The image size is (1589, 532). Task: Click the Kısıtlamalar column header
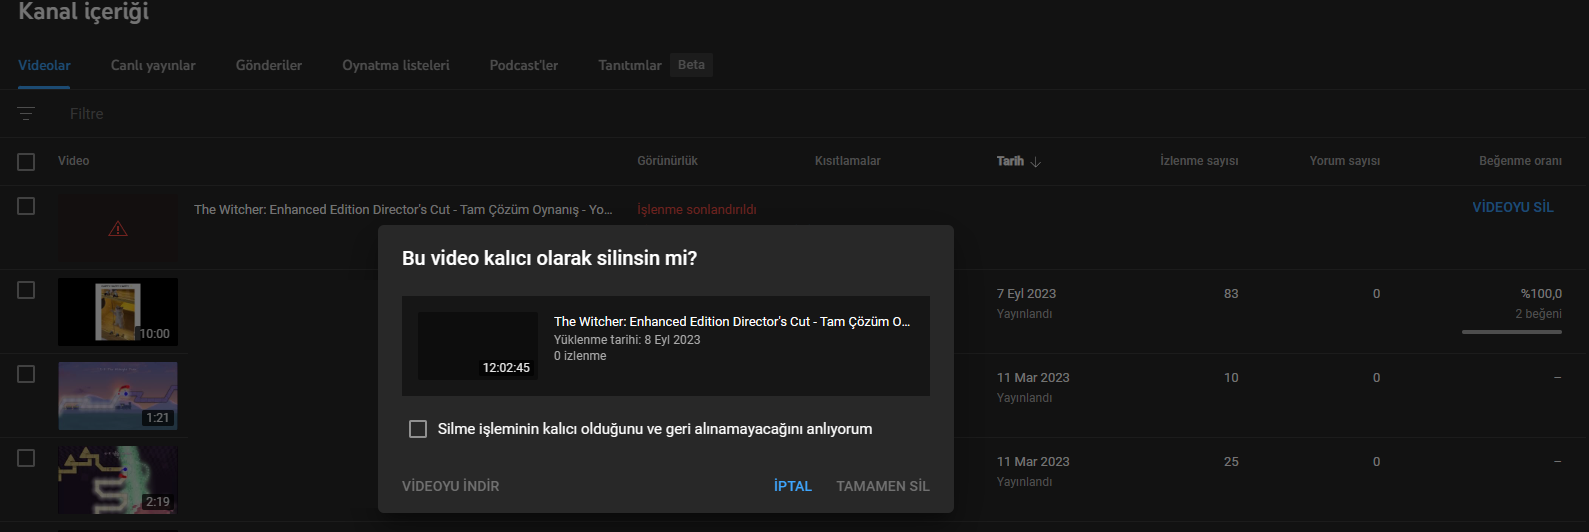pos(848,161)
